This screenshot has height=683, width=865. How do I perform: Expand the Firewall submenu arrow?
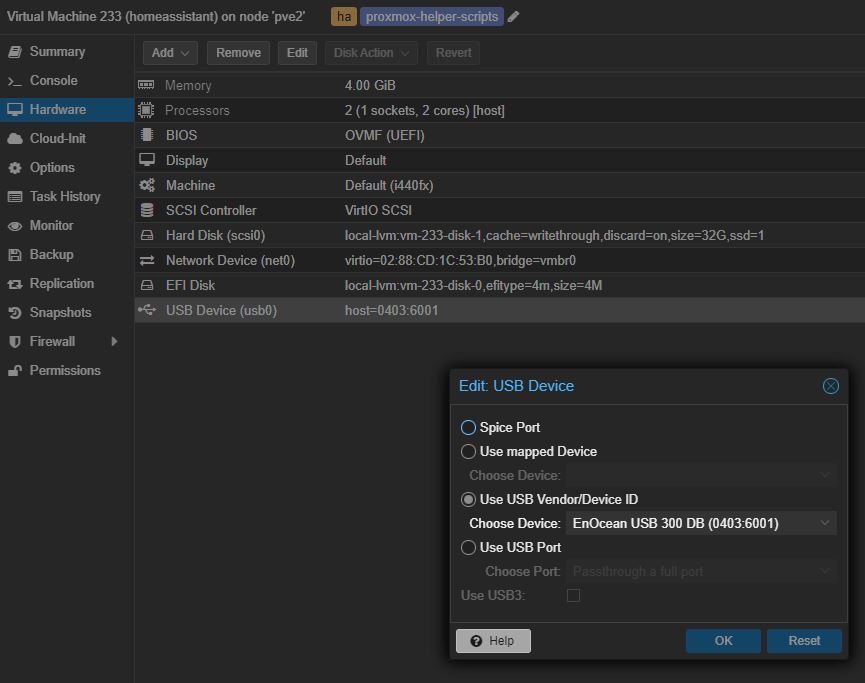pyautogui.click(x=114, y=342)
